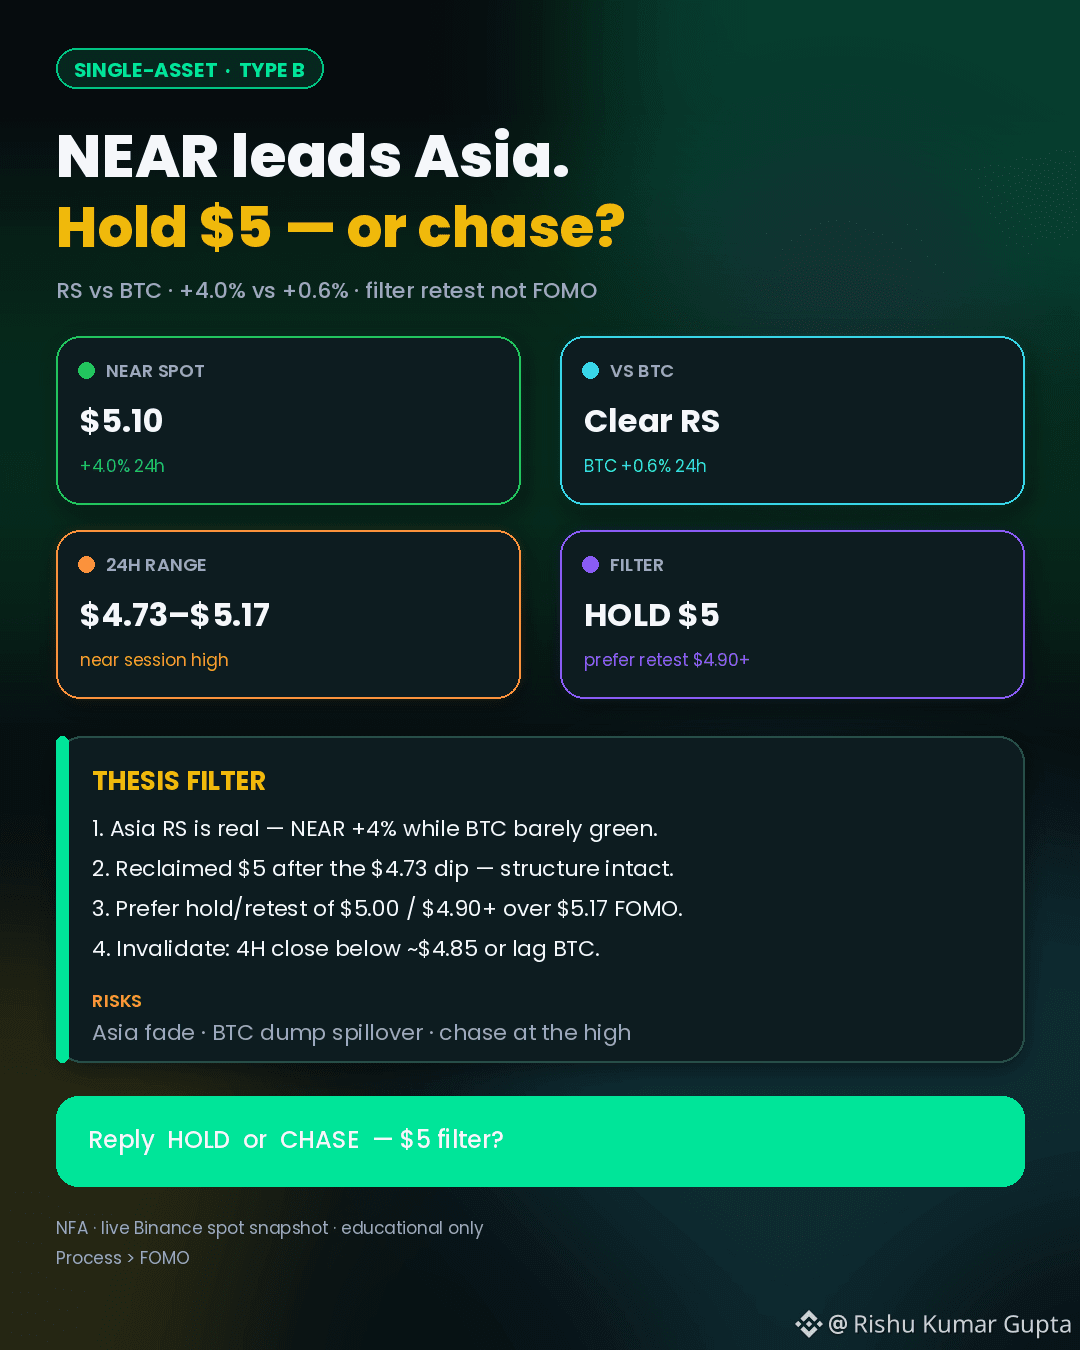Click the Binance logo icon near author name

[808, 1324]
